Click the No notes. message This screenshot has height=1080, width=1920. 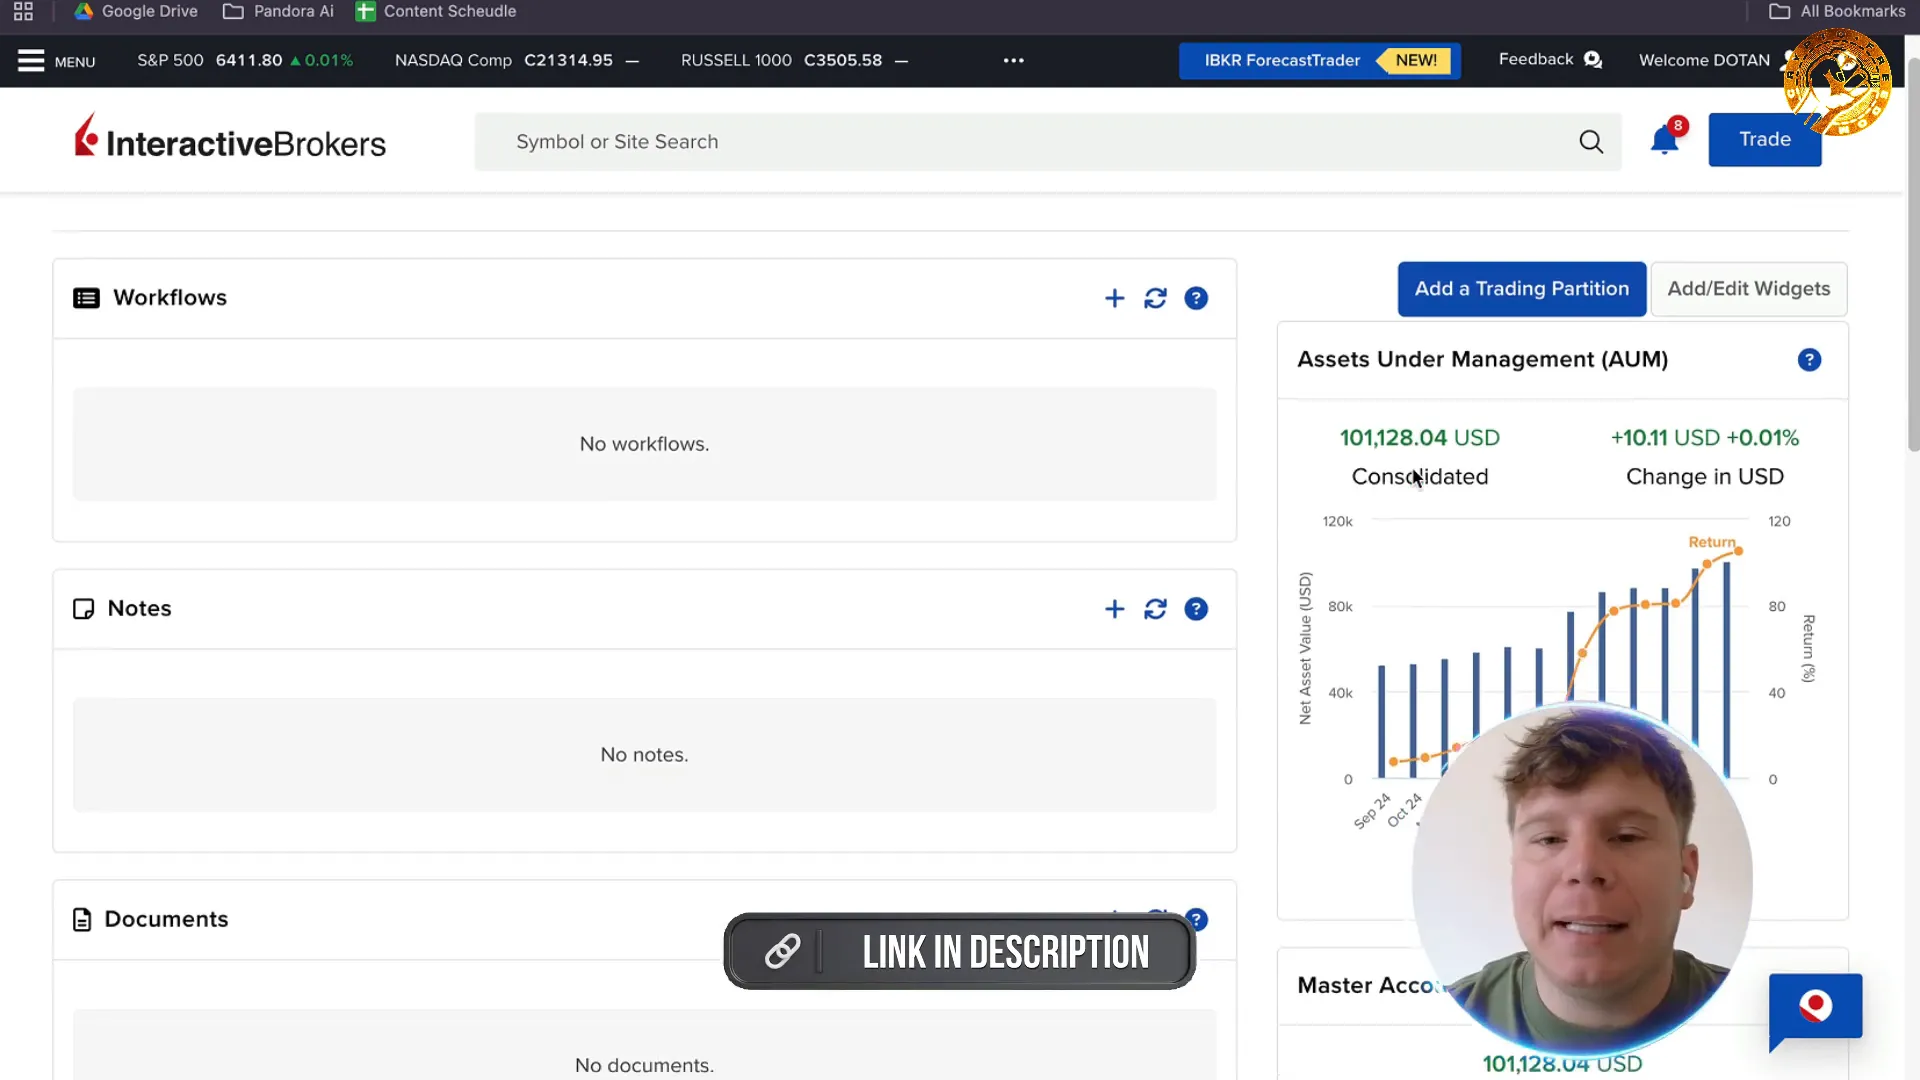click(644, 755)
